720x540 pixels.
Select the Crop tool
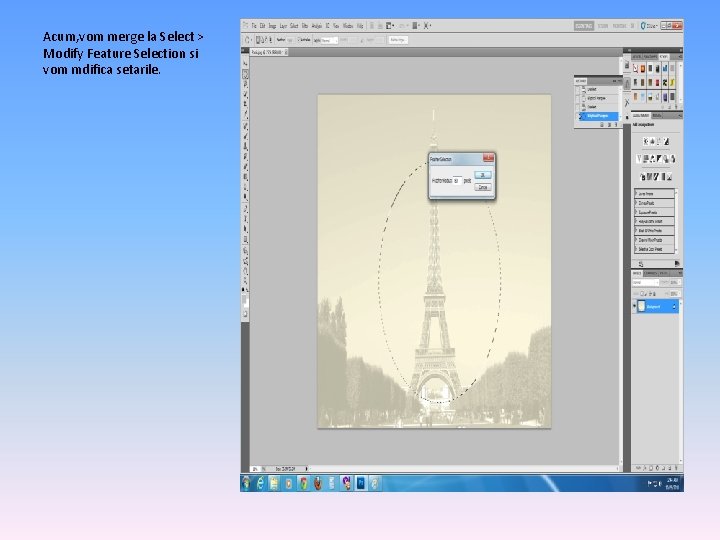(x=246, y=105)
